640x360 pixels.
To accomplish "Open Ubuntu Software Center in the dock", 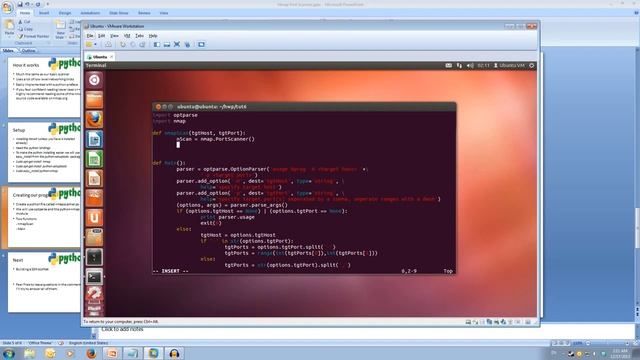I will tap(94, 198).
